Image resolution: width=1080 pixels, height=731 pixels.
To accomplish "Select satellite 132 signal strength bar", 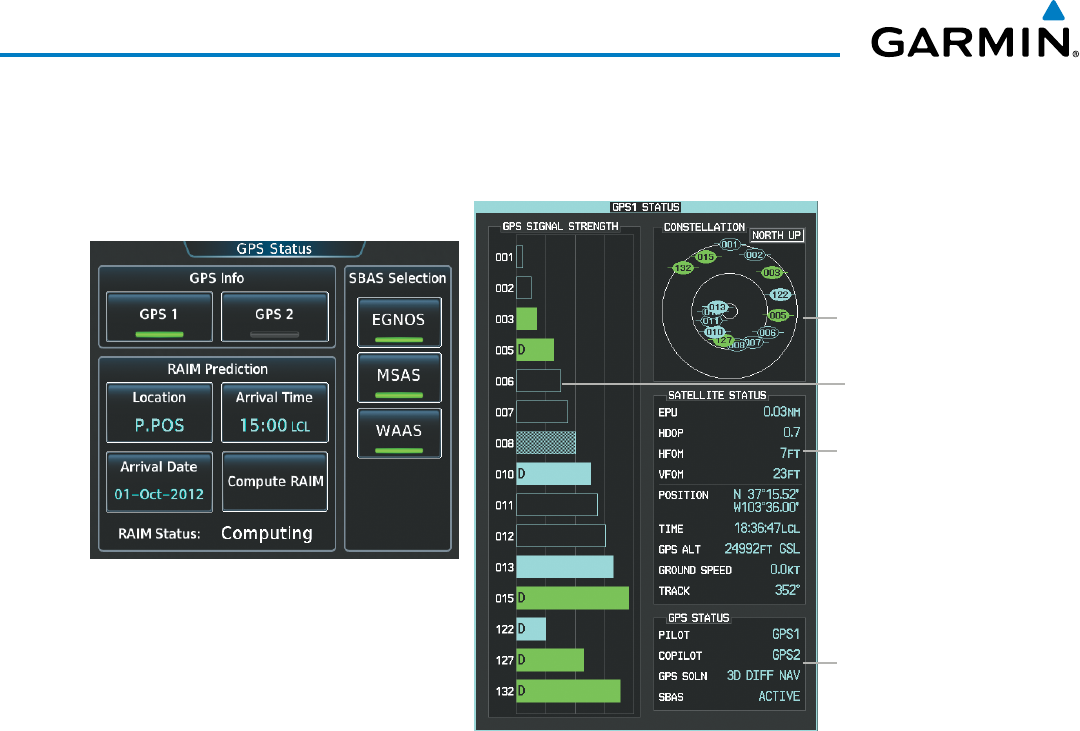I will [568, 690].
